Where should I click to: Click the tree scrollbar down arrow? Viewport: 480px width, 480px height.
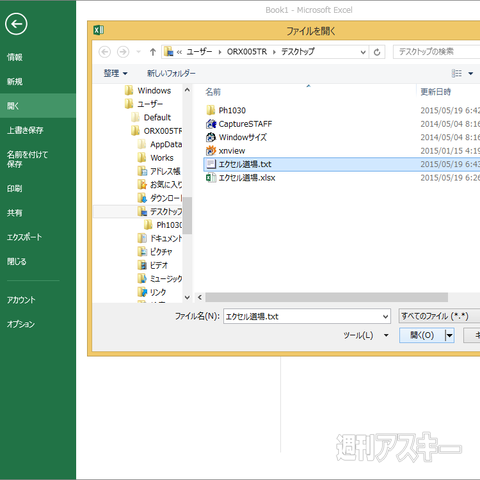click(187, 297)
